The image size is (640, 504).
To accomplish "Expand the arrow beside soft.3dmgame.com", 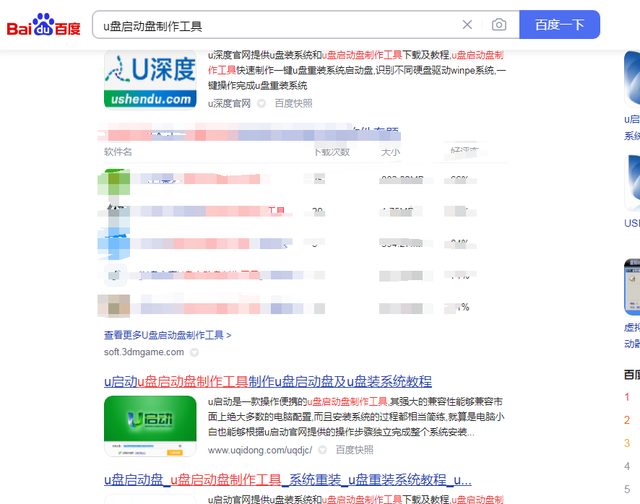I will 194,352.
